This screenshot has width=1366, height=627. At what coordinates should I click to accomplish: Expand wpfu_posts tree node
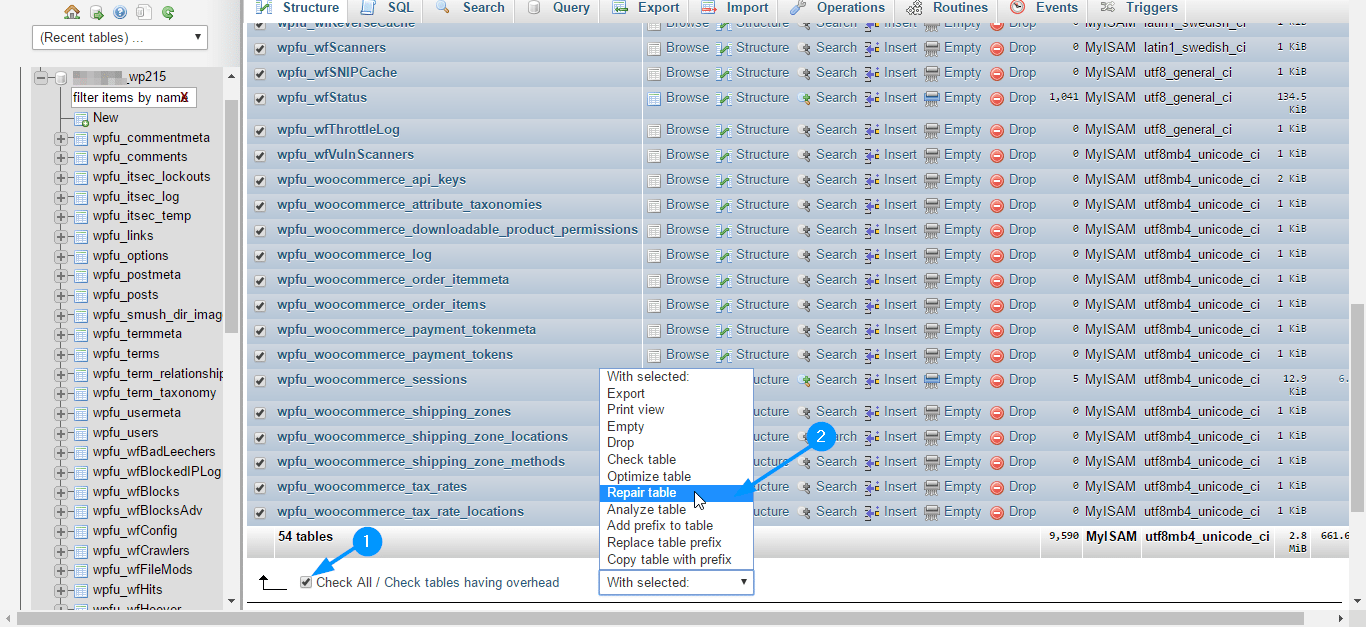coord(61,295)
